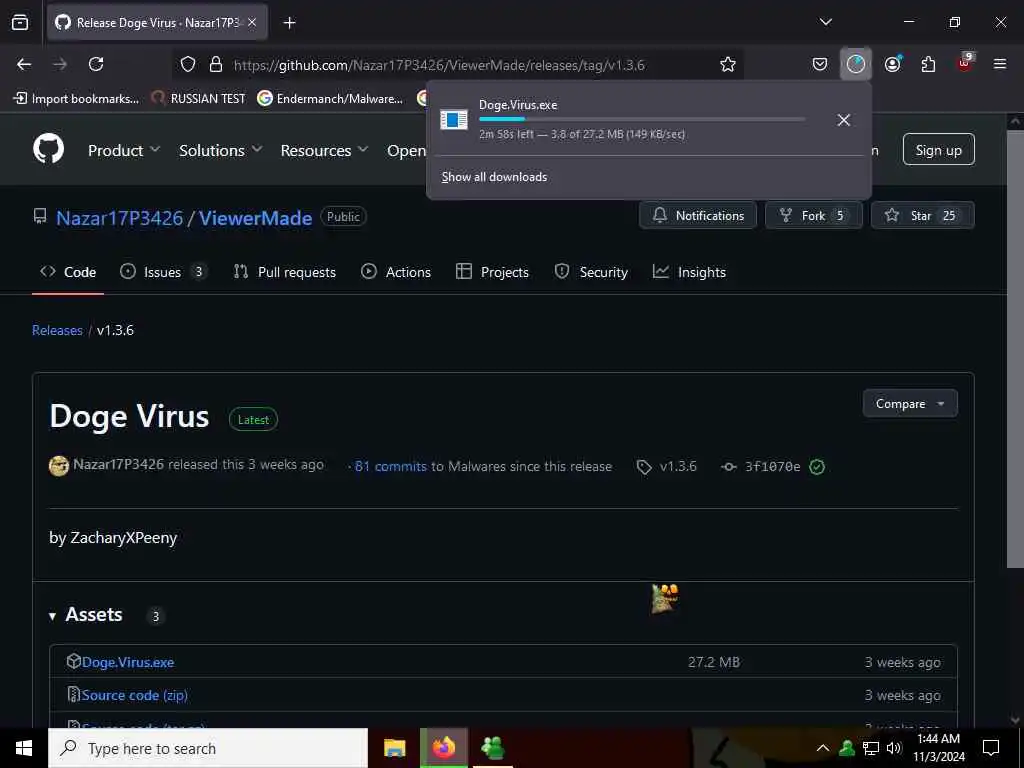The image size is (1024, 768).
Task: Open the Firefox hamburger menu
Action: [x=1000, y=64]
